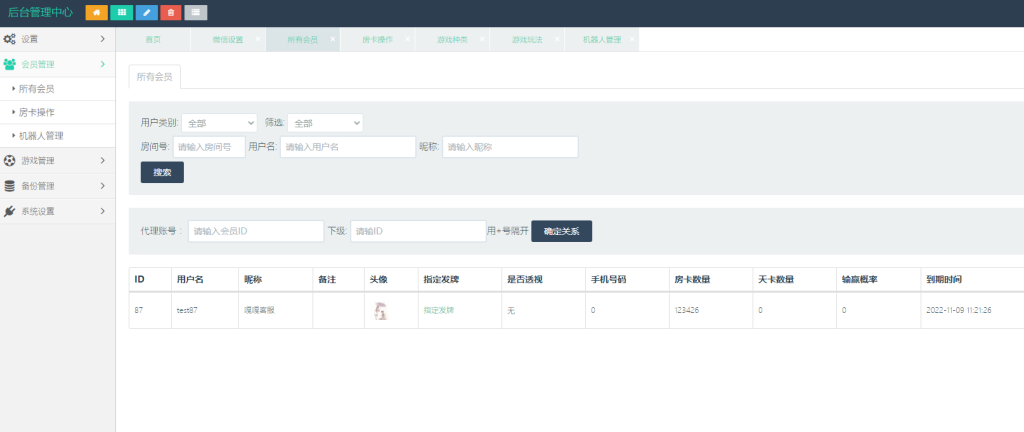The height and width of the screenshot is (432, 1024).
Task: Focus the 房间号 input field
Action: [210, 147]
